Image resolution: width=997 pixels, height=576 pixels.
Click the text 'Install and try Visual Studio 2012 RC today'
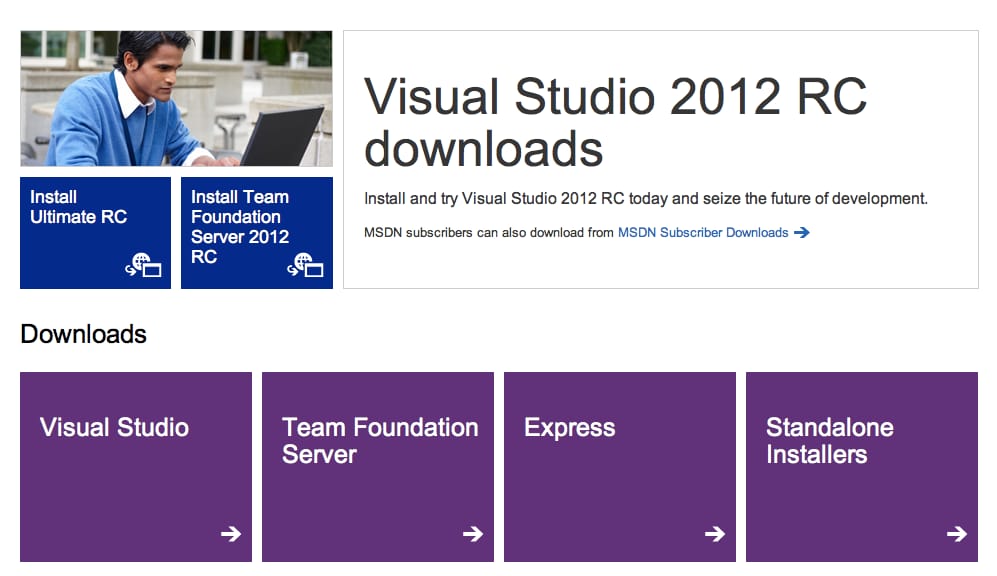(516, 199)
